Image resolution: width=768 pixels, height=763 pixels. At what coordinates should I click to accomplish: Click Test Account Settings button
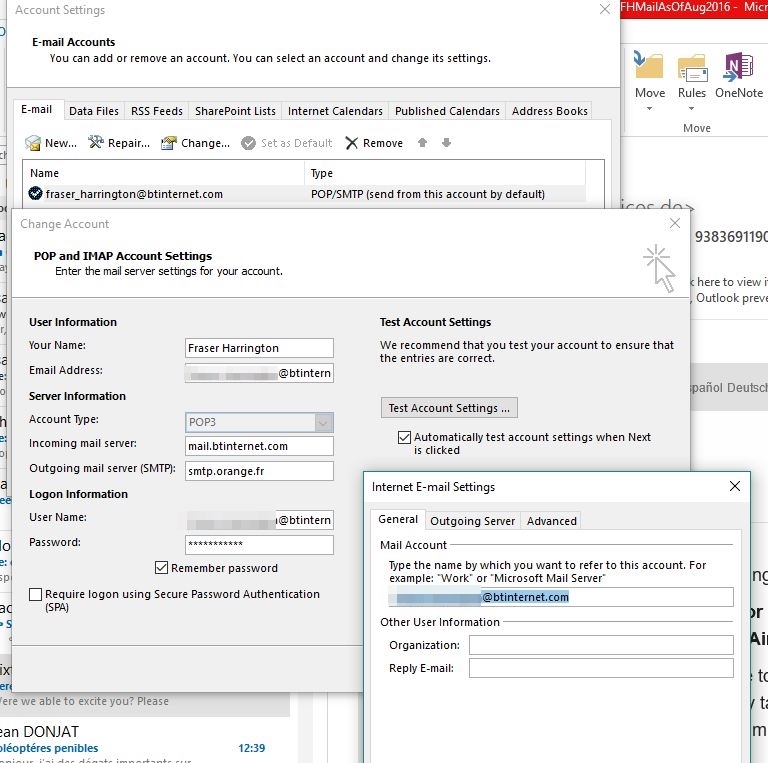tap(449, 408)
